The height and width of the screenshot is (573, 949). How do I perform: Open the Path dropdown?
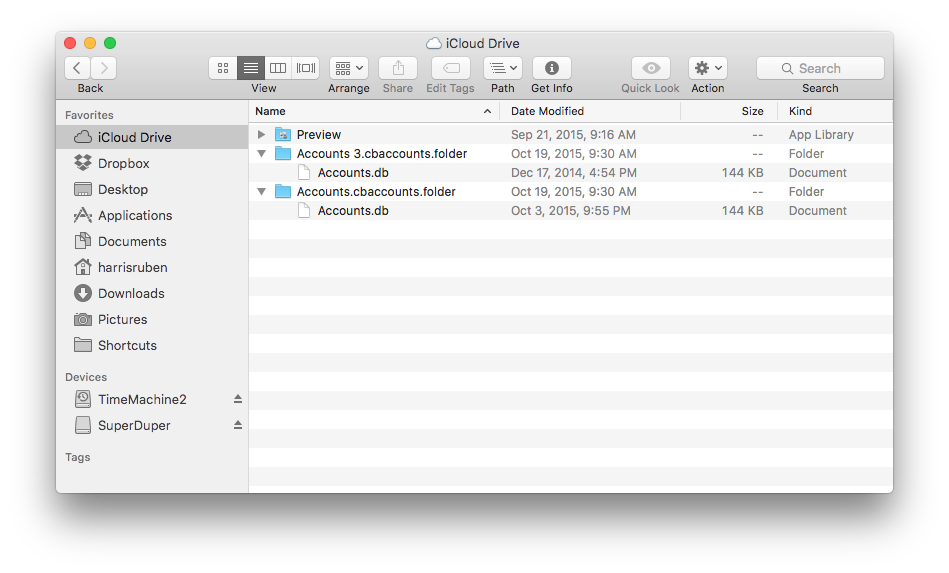pyautogui.click(x=502, y=68)
